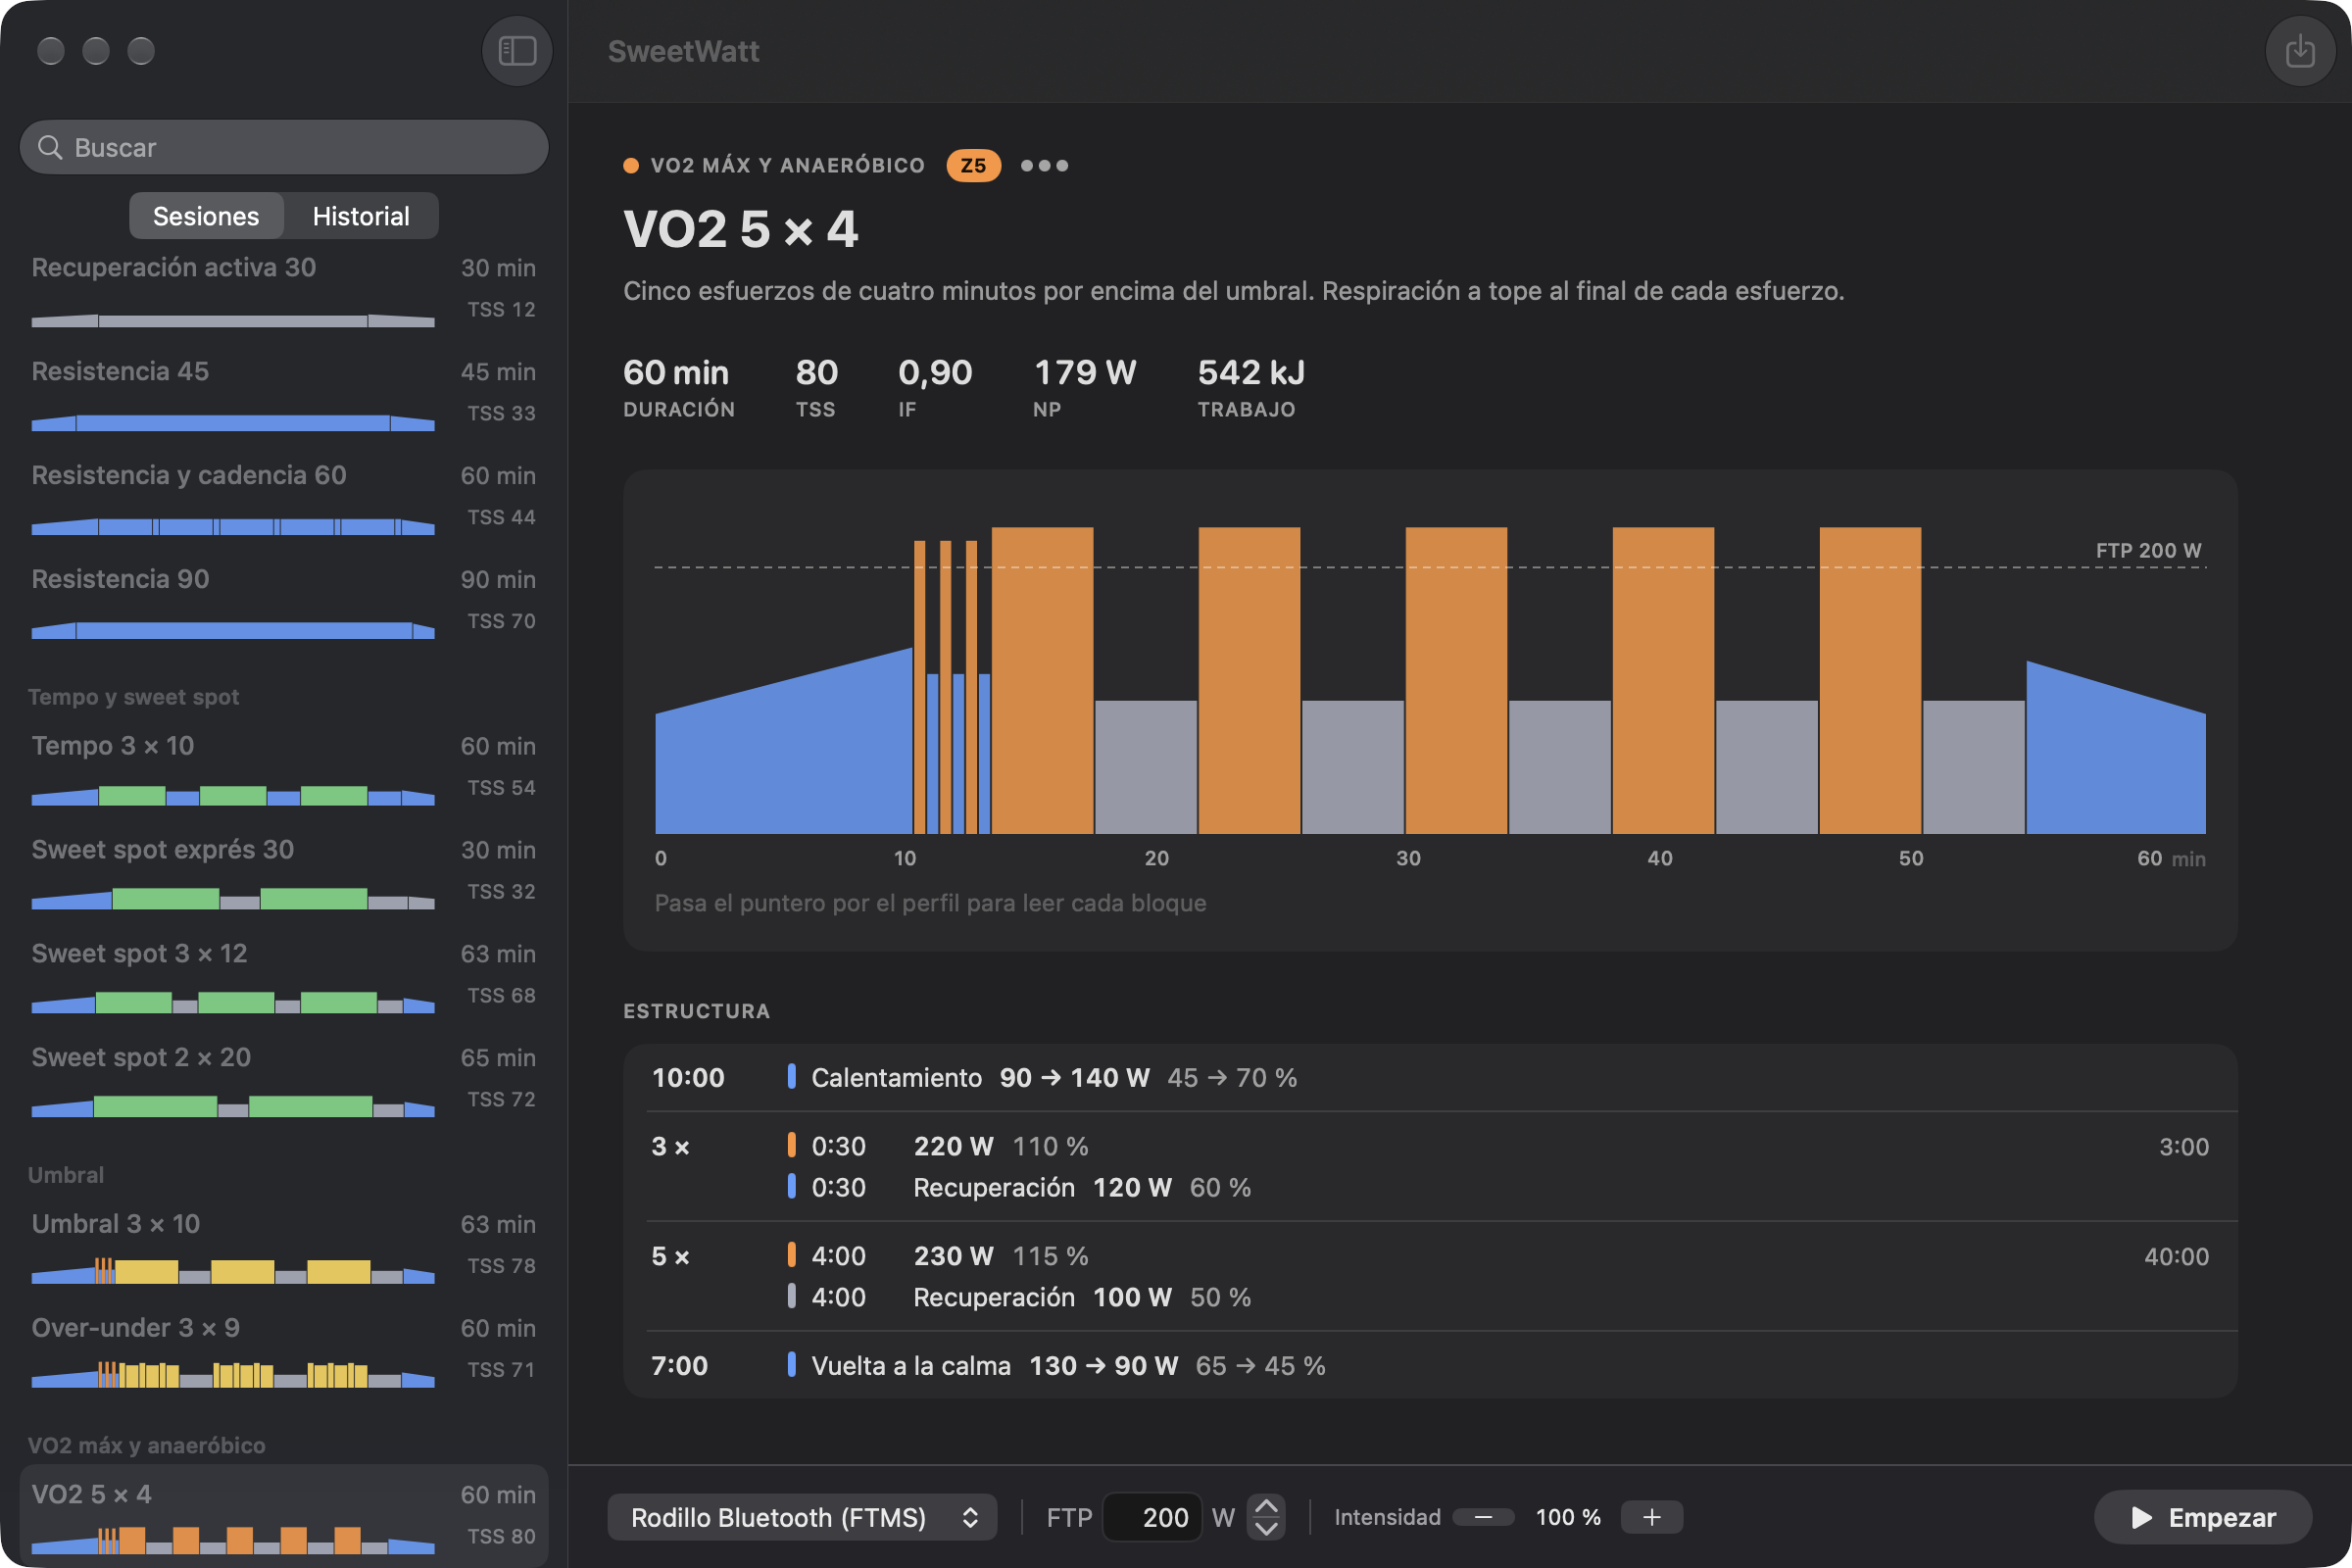Click the search magnifier icon
Image resolution: width=2352 pixels, height=1568 pixels.
coord(50,148)
